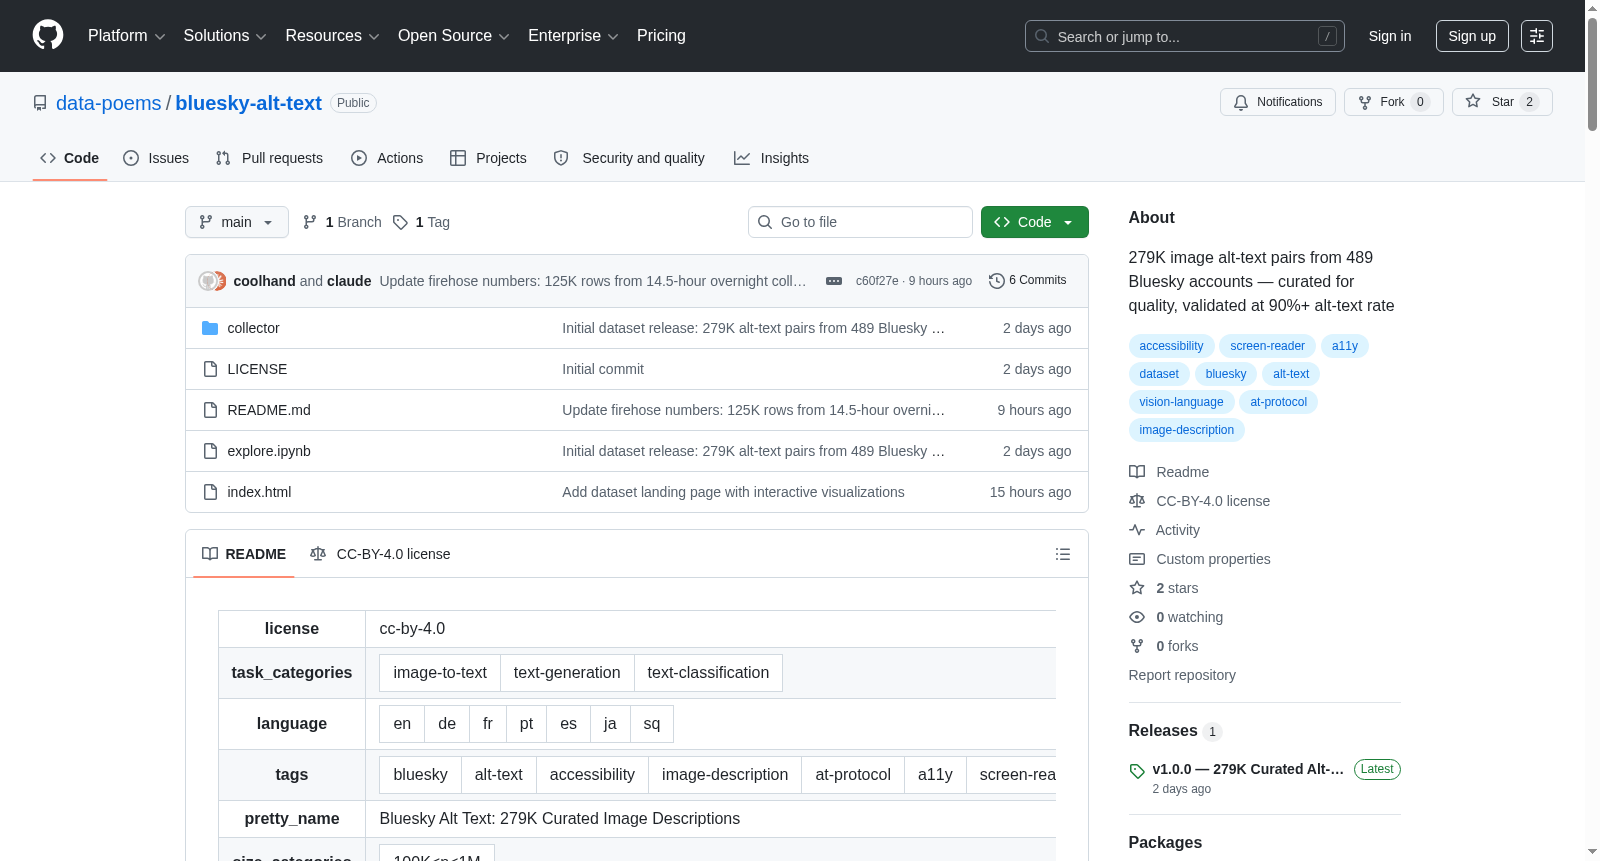Screen dimensions: 1600x861
Task: Click the index.html file icon
Action: pyautogui.click(x=210, y=492)
